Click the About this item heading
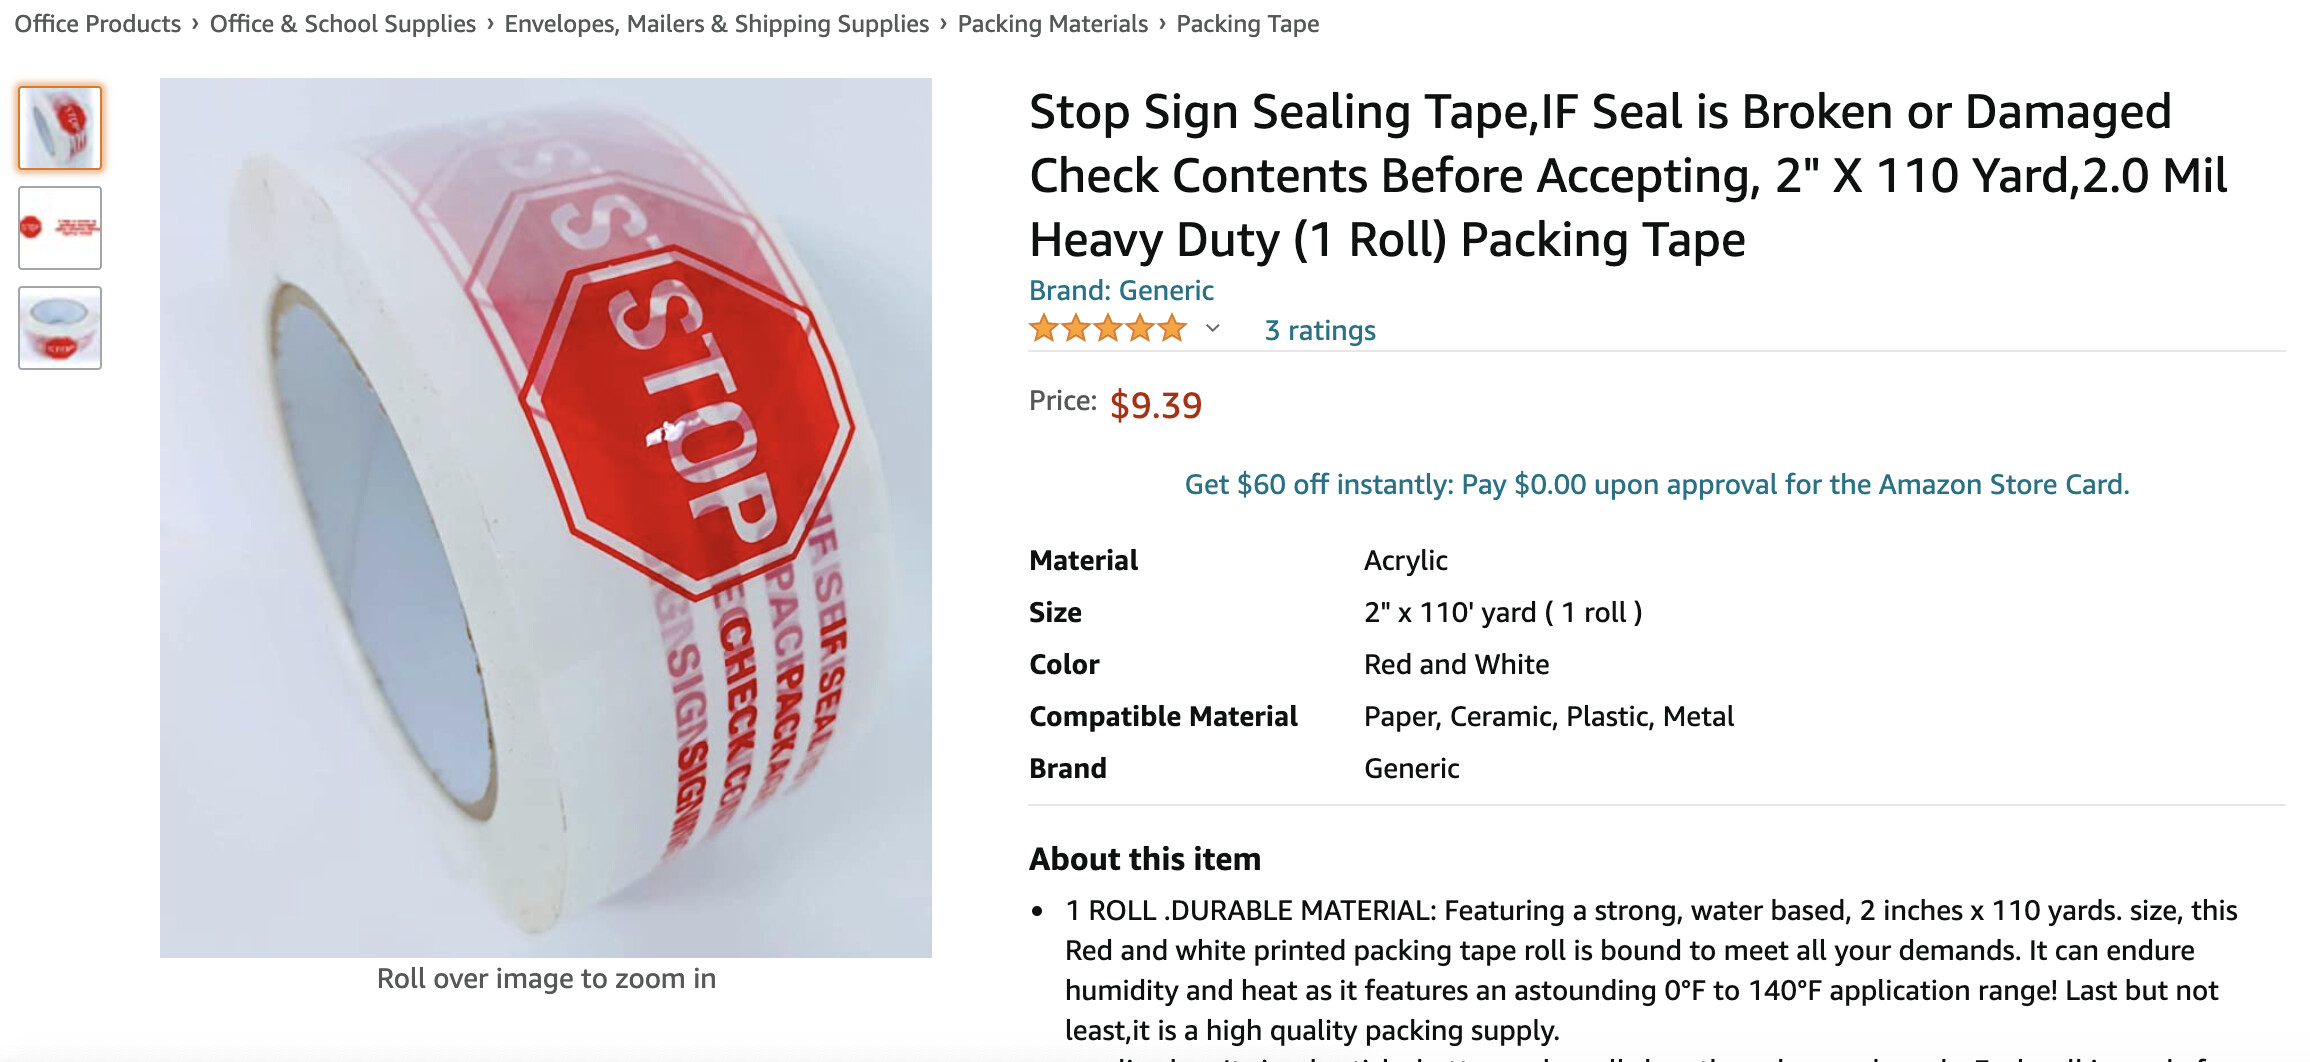Screen dimensions: 2310x1062 pos(1145,859)
